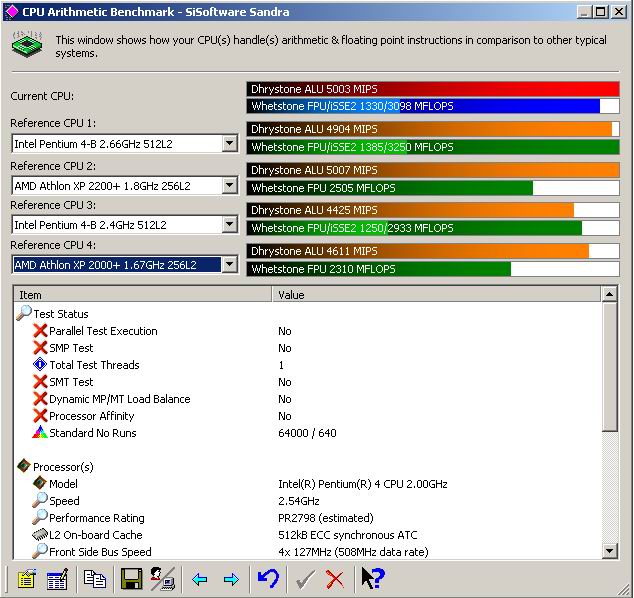Click the Forward right arrow icon
Screen dimensions: 634x598
coord(231,579)
